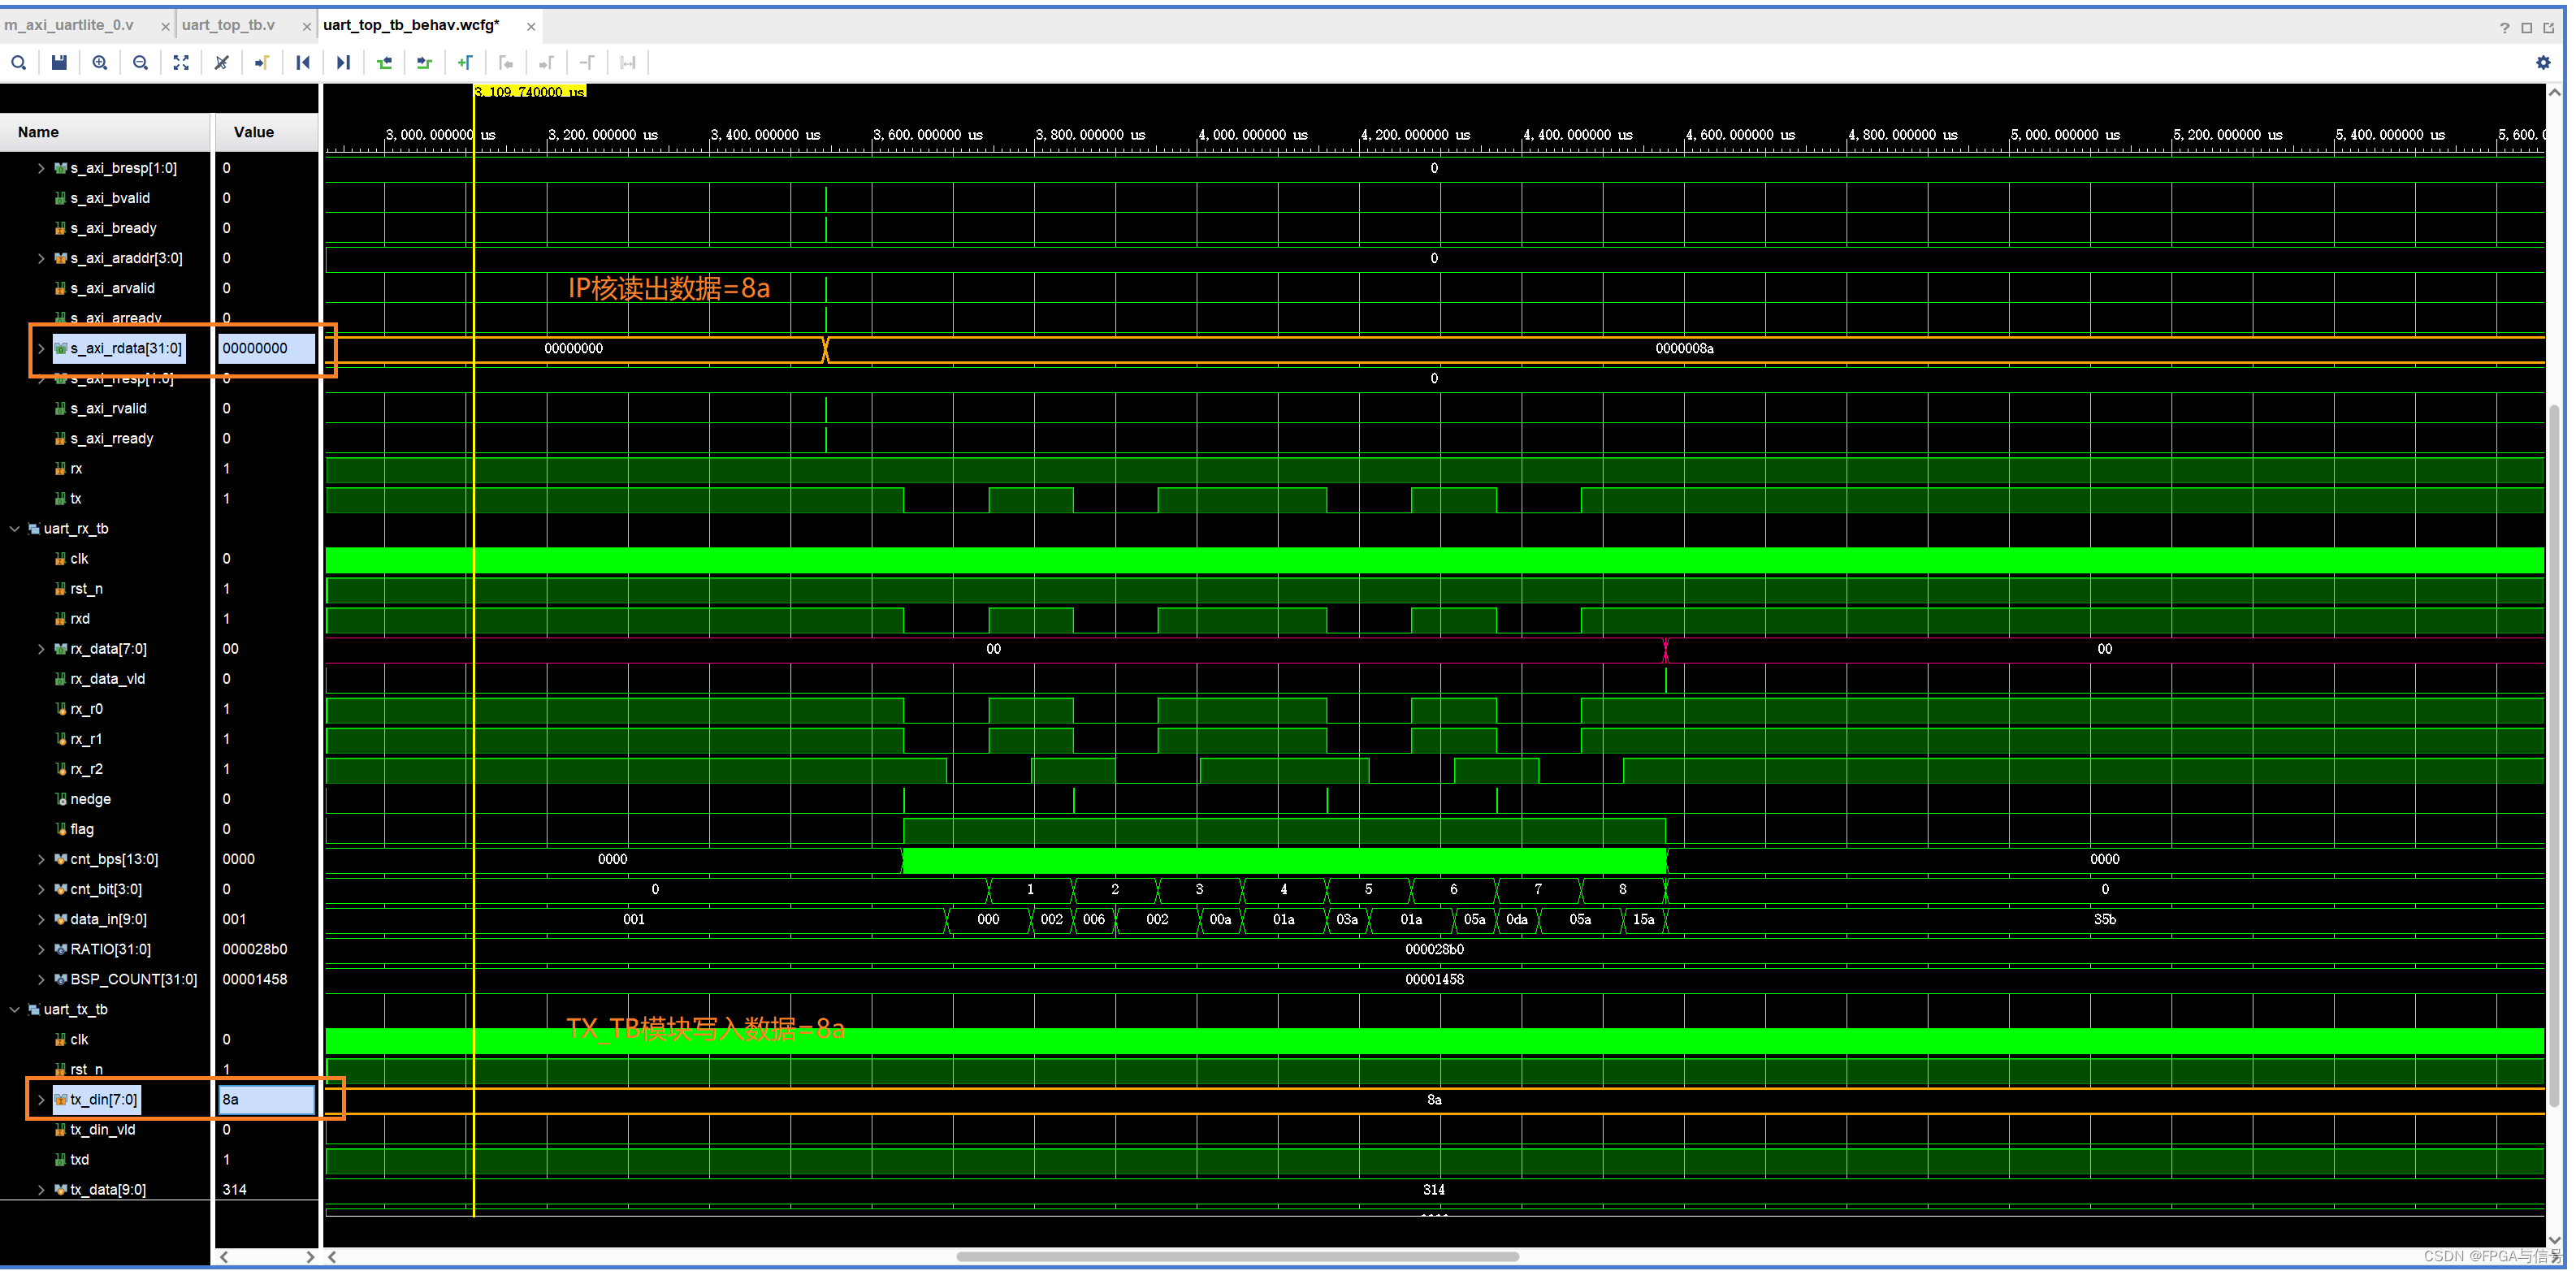The width and height of the screenshot is (2576, 1271).
Task: Select the s_axi_rvalid signal
Action: click(108, 408)
